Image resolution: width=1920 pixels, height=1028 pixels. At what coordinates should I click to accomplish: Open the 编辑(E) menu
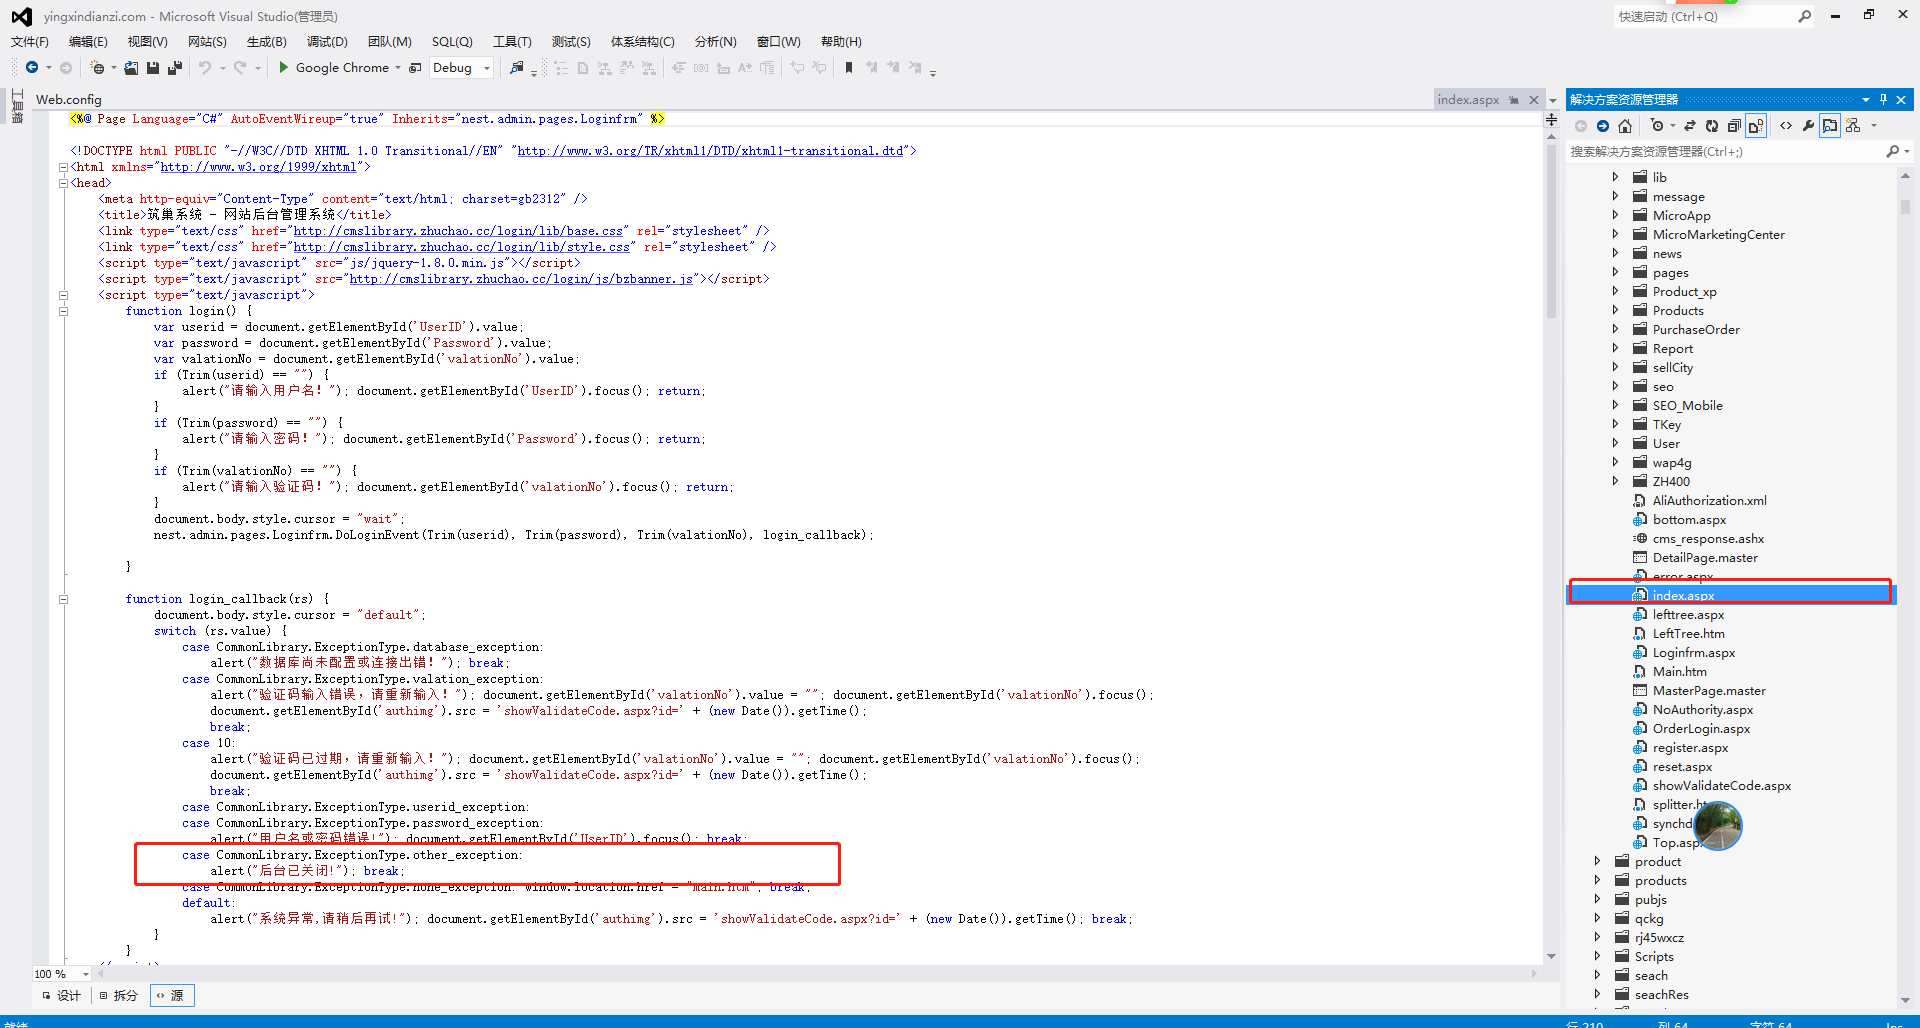point(88,41)
